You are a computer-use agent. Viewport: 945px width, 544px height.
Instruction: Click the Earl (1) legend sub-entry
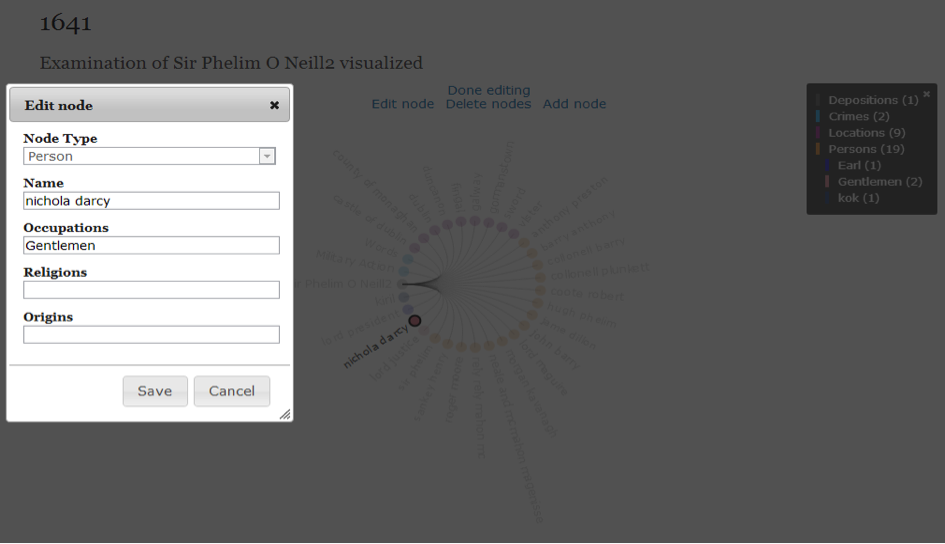click(859, 165)
